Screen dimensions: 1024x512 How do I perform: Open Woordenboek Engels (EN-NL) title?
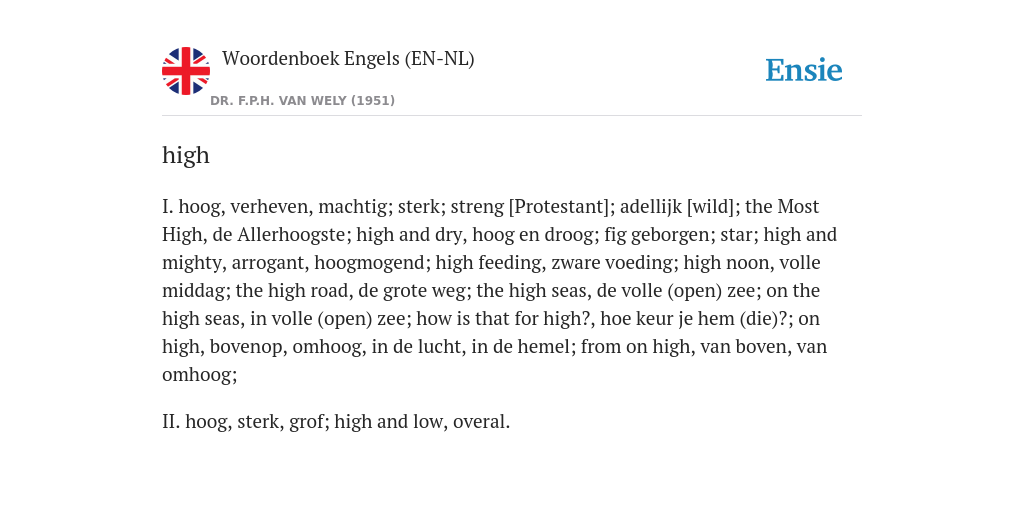pos(348,59)
